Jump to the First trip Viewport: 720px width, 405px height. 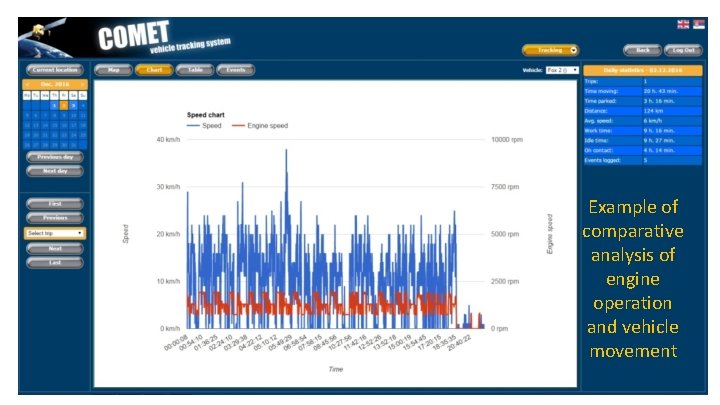(55, 203)
